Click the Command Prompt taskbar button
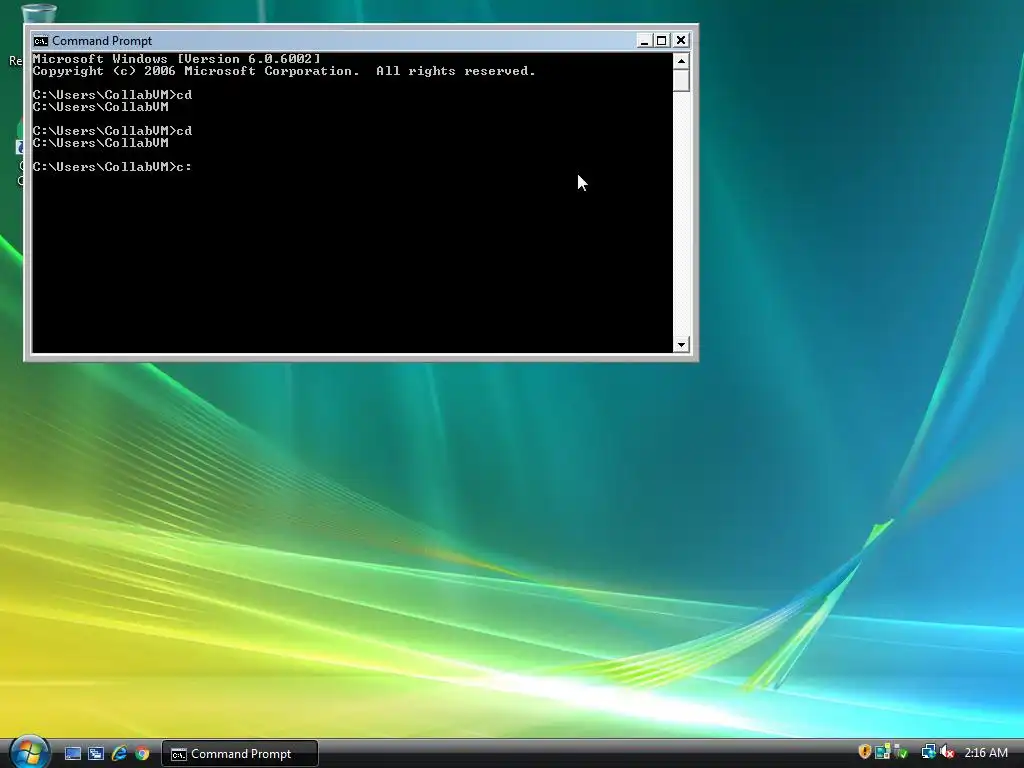The height and width of the screenshot is (768, 1024). click(x=240, y=754)
